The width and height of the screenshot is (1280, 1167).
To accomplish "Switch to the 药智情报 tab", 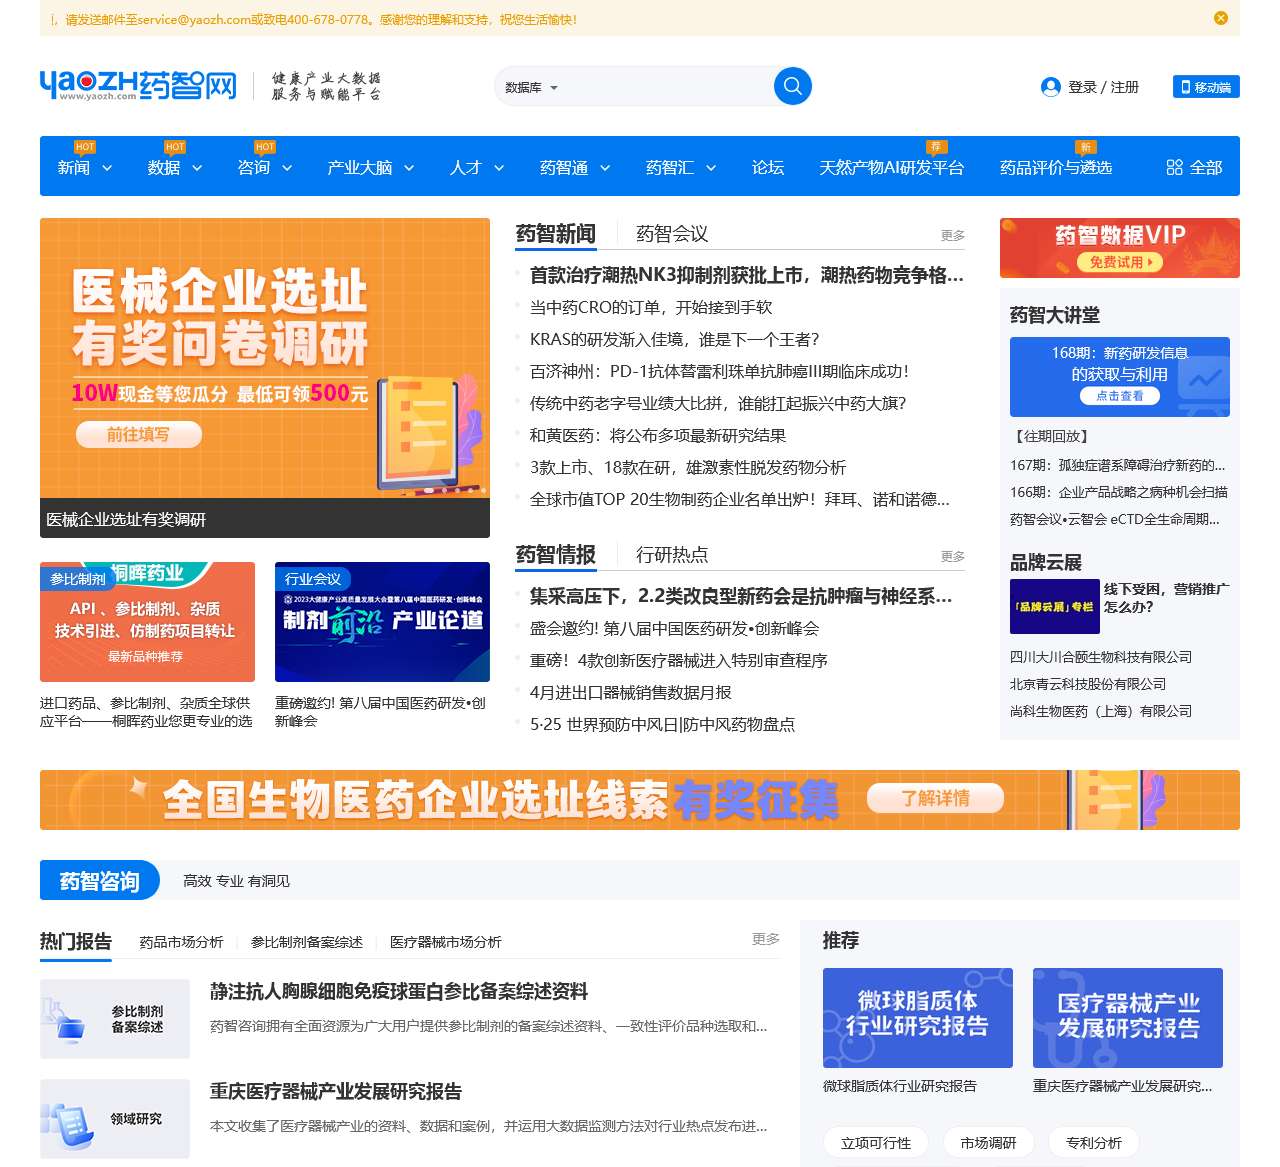I will (555, 554).
